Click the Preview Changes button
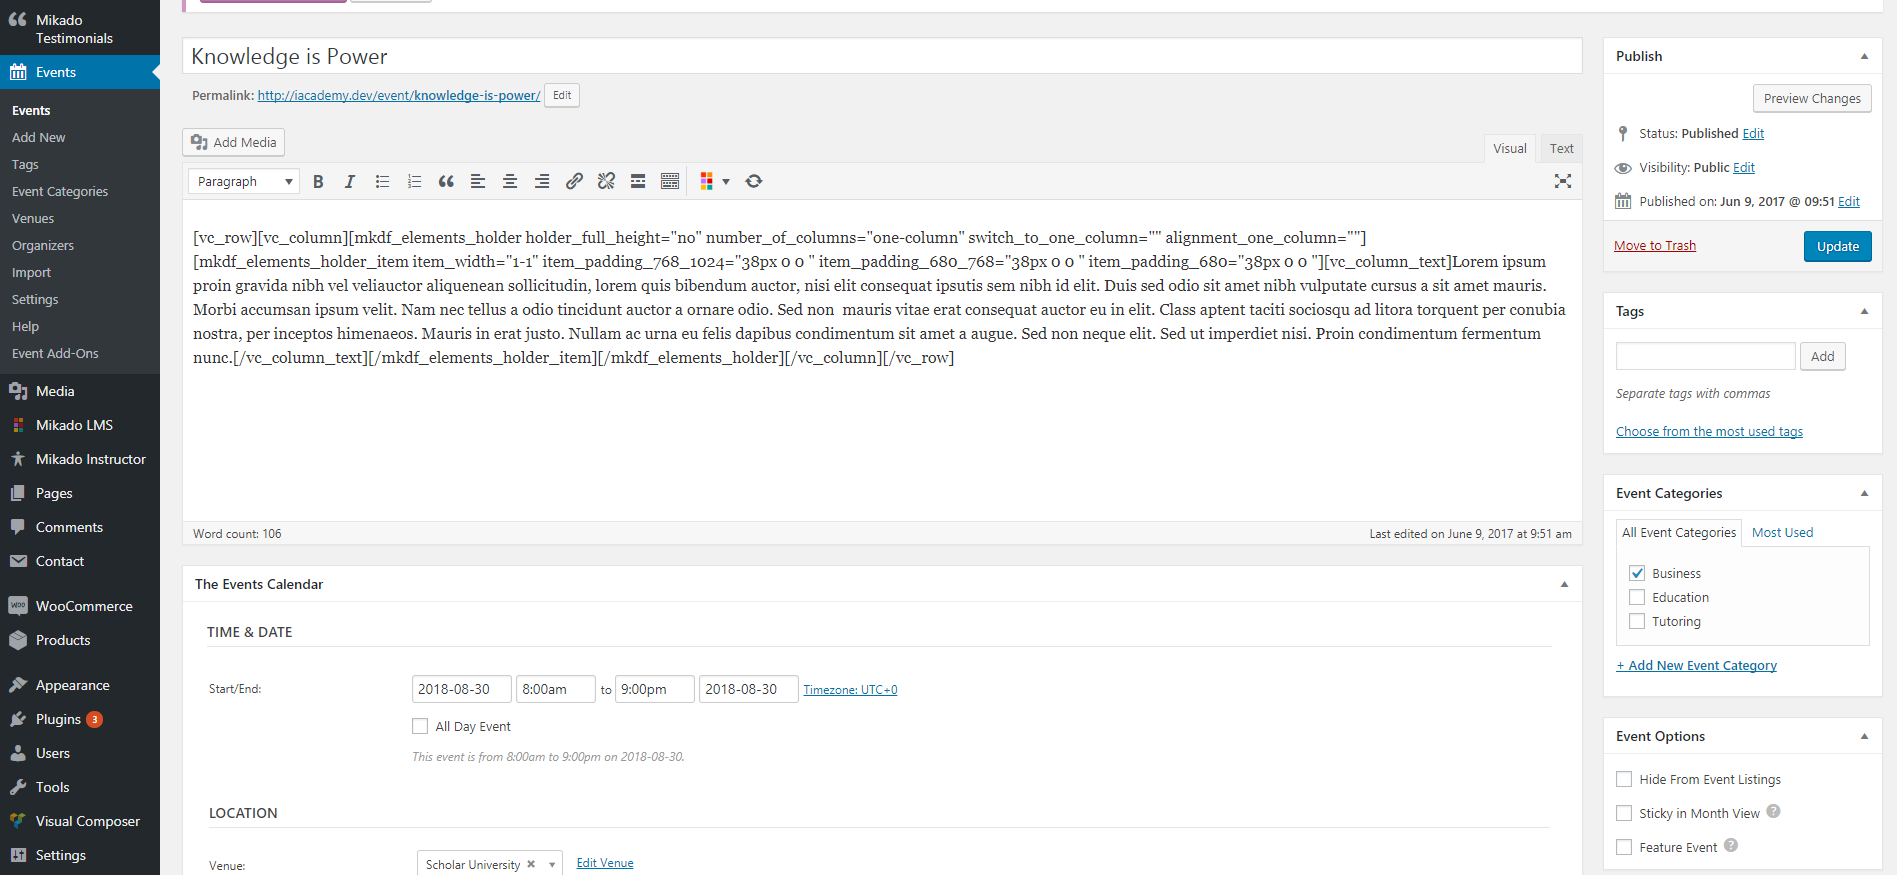Viewport: 1897px width, 875px height. click(x=1812, y=98)
